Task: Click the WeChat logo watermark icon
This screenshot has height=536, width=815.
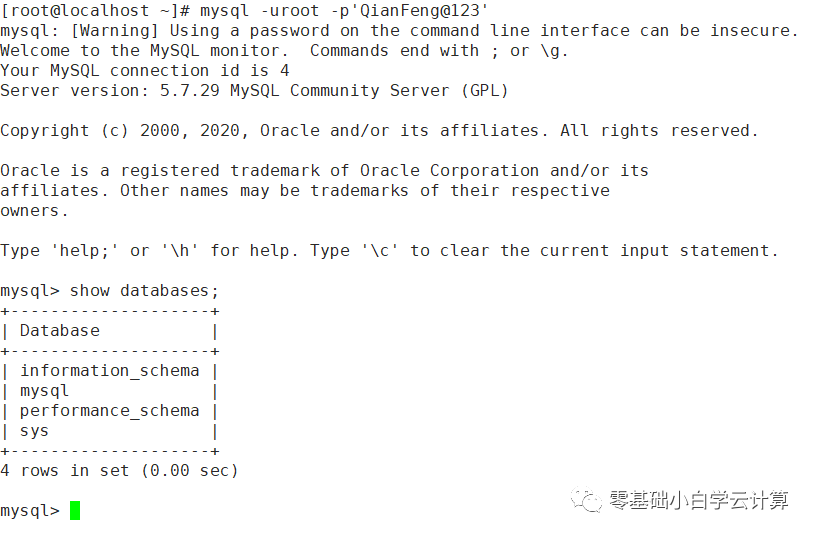Action: (x=587, y=500)
